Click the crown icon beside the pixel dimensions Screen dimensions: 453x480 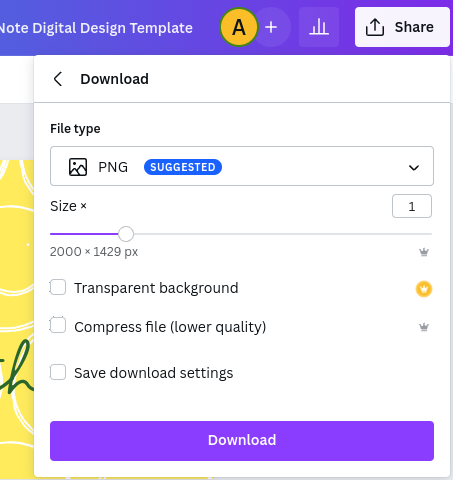[424, 252]
